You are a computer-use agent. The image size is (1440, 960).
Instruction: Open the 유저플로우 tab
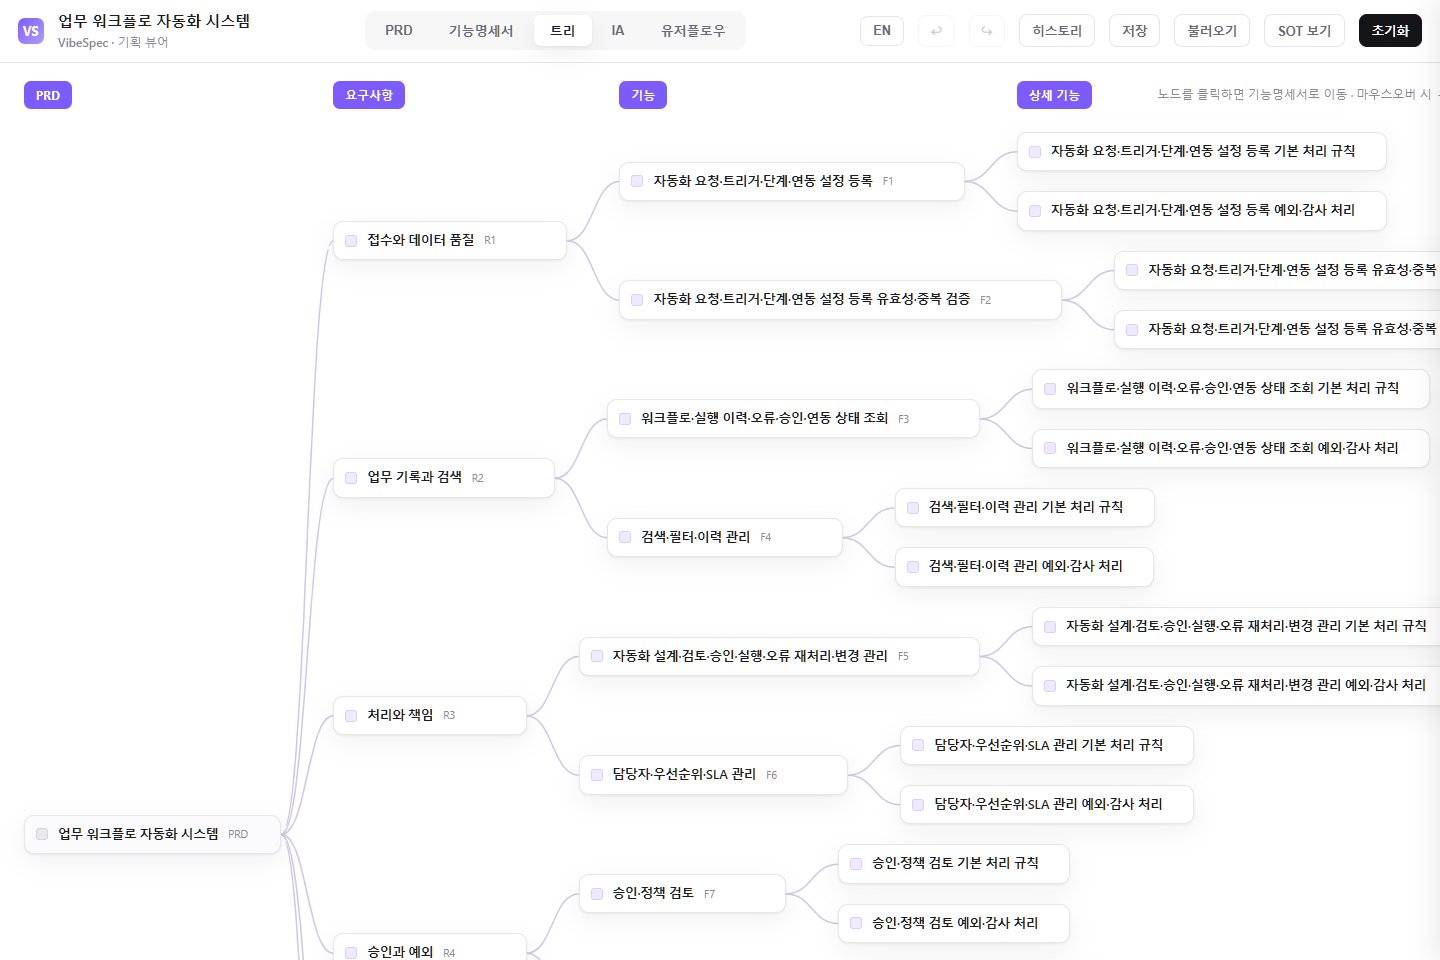tap(693, 31)
